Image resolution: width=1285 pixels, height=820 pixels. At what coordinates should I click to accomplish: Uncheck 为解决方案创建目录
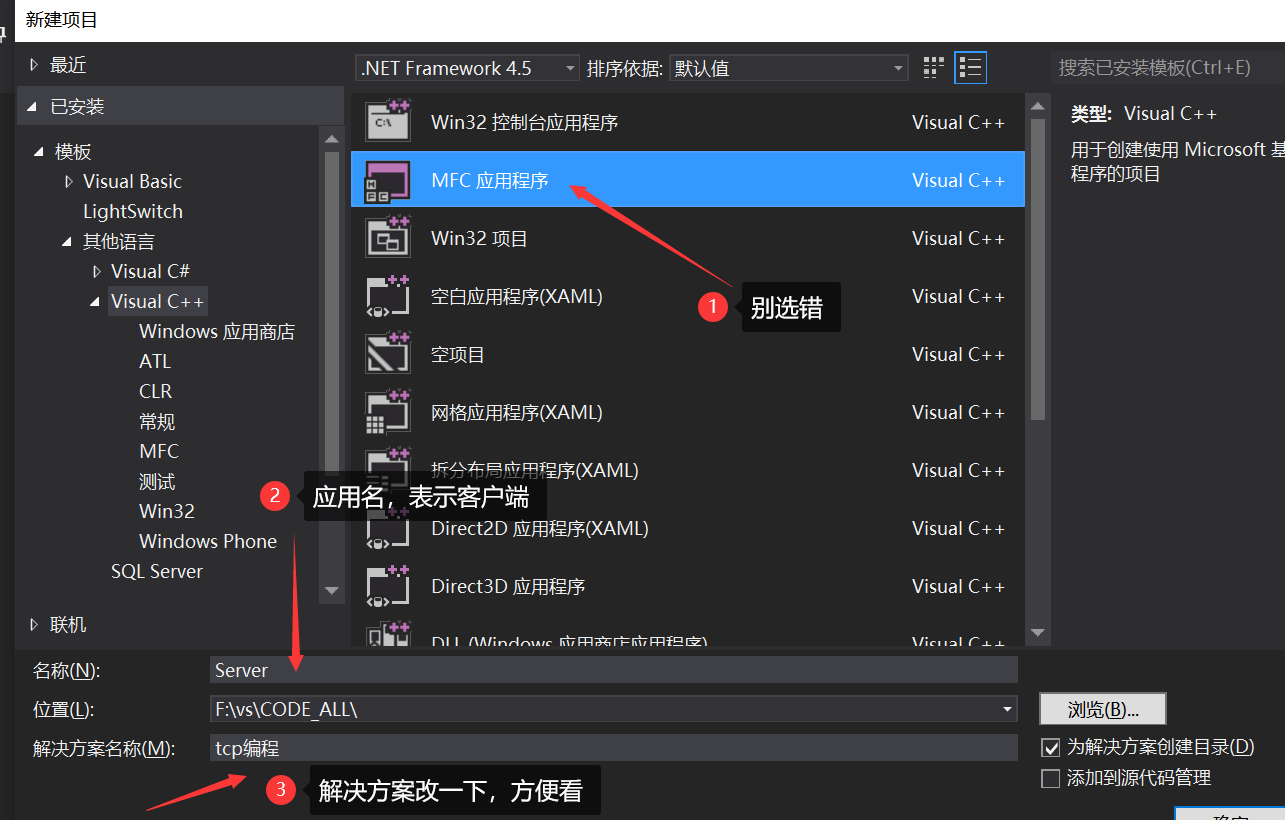[x=1049, y=746]
